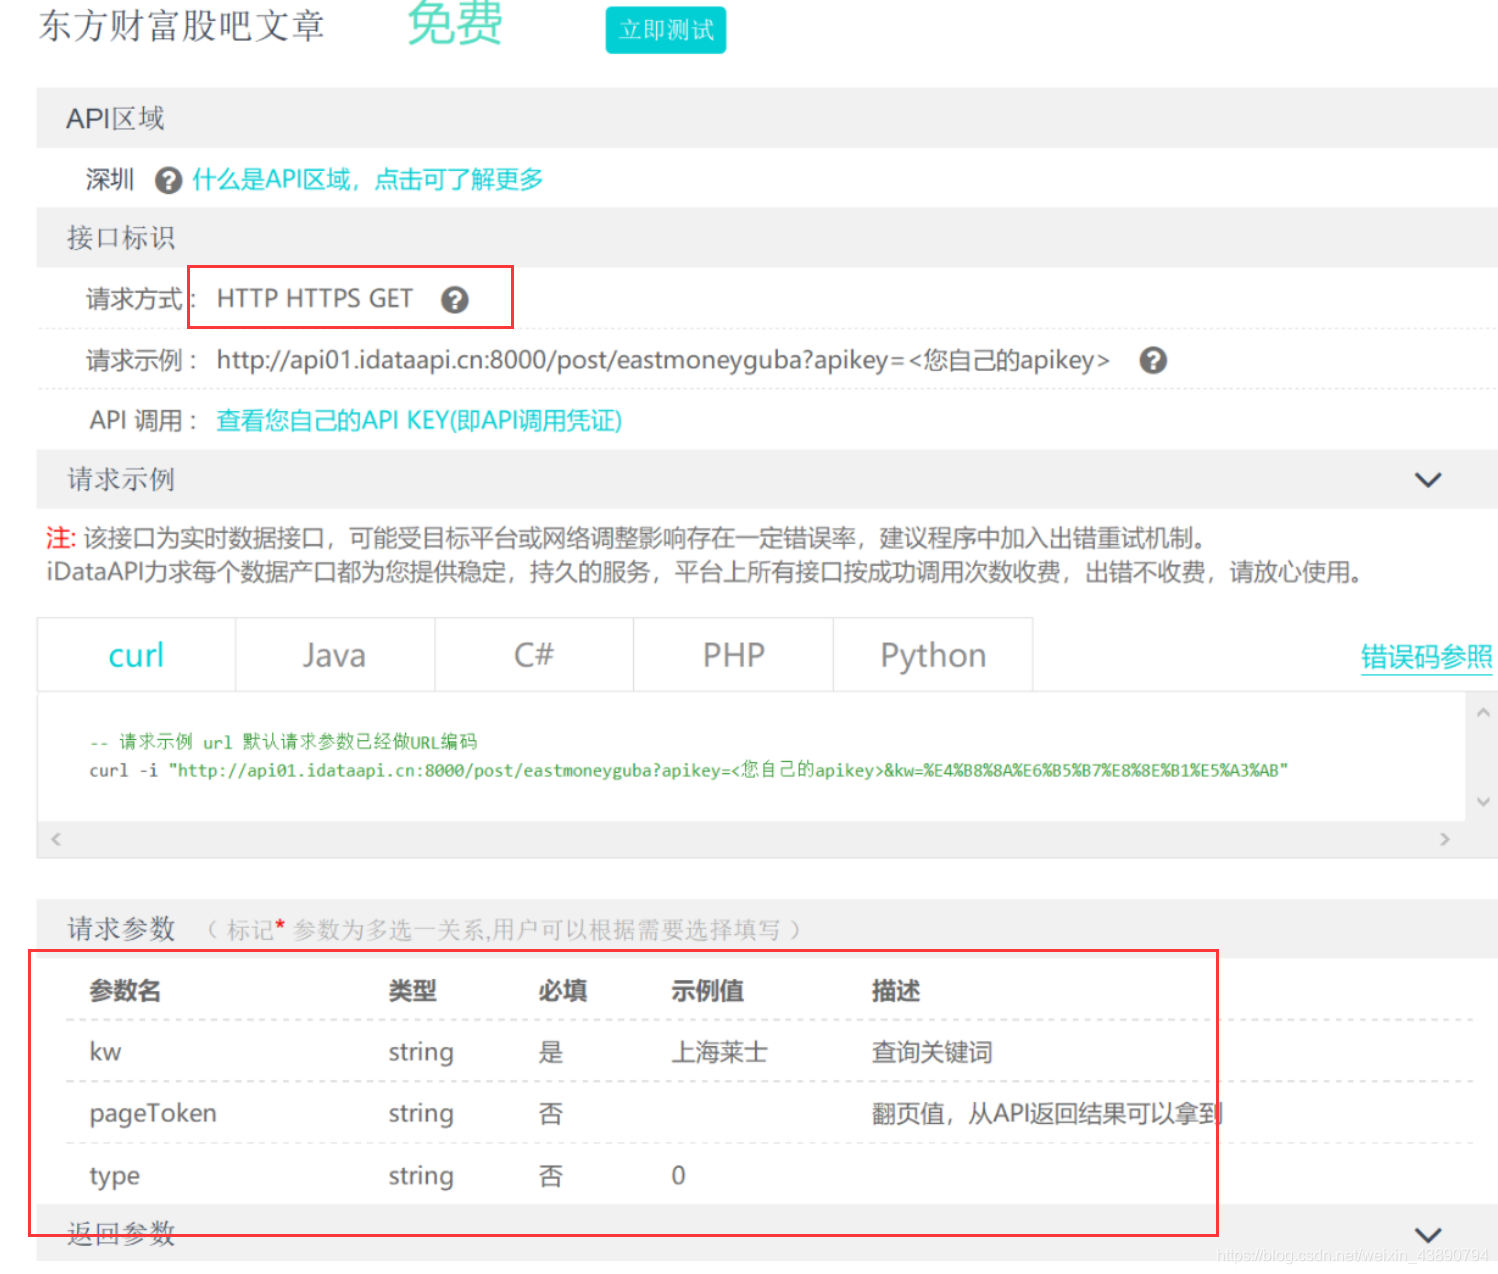Image resolution: width=1498 pixels, height=1274 pixels.
Task: Click help icon after request example URL
Action: [1153, 360]
